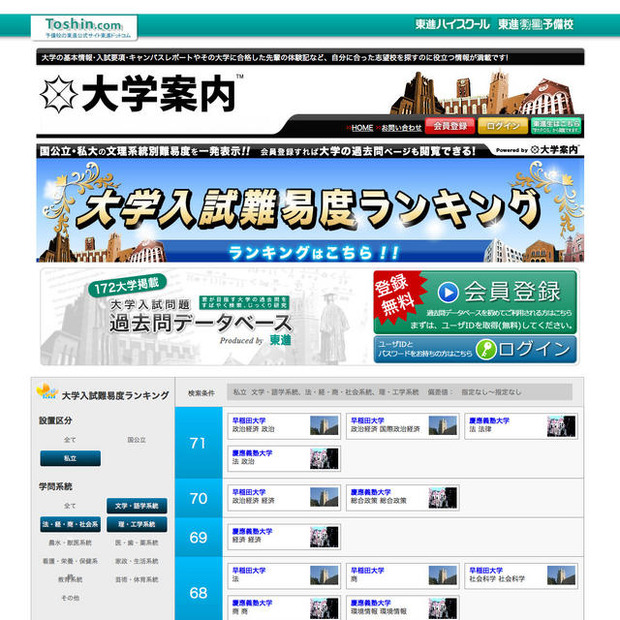This screenshot has height=620, width=620.
Task: Open 東進衛星予備校 link in top bar
Action: (x=536, y=25)
